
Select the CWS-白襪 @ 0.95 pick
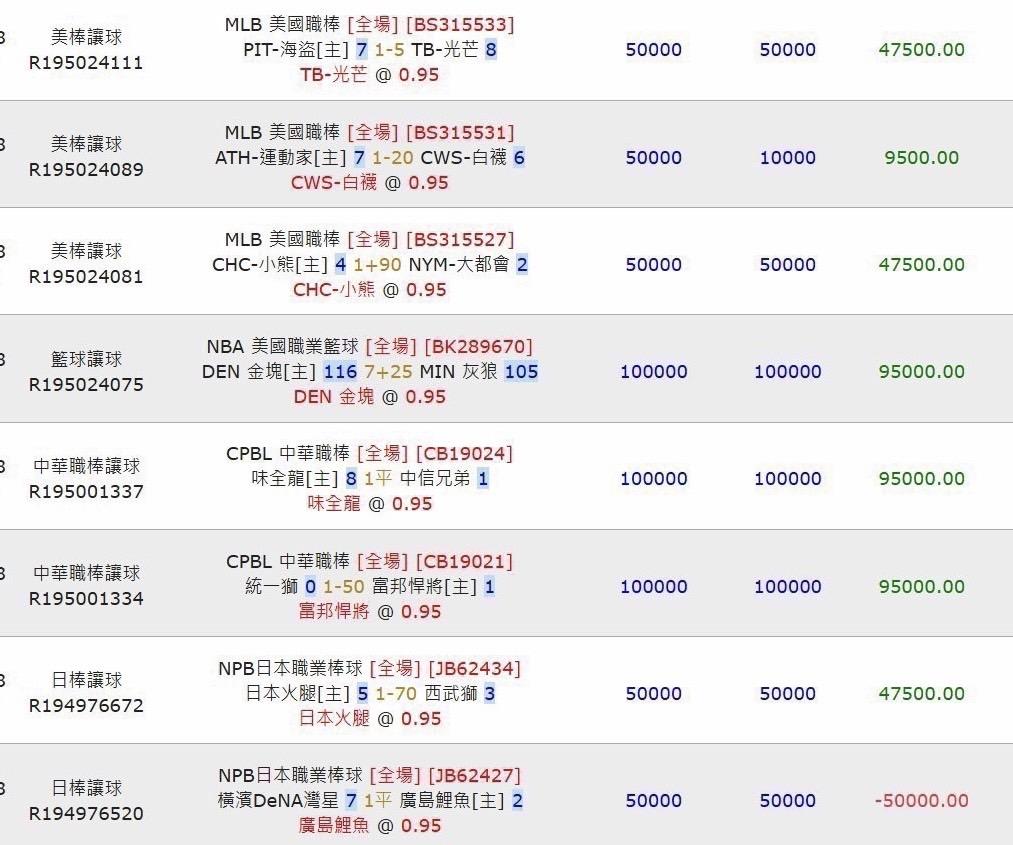[x=370, y=183]
